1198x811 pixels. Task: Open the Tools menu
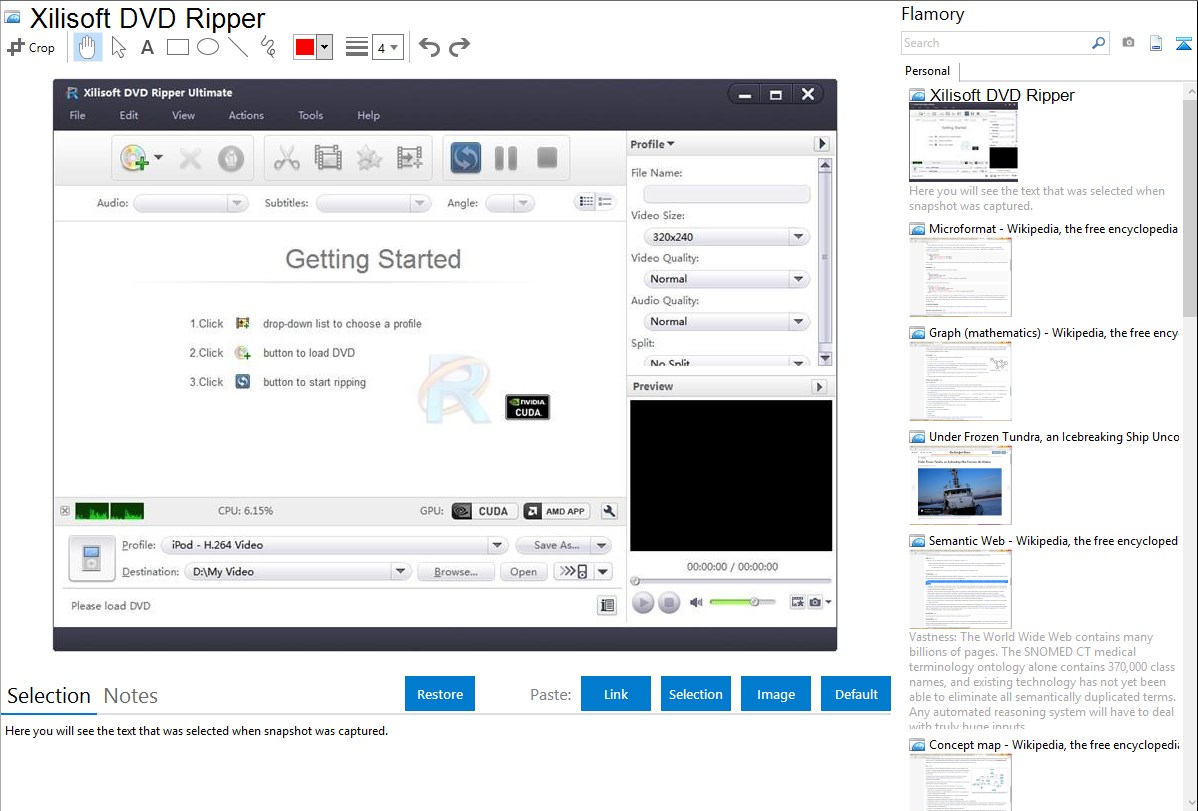[310, 115]
